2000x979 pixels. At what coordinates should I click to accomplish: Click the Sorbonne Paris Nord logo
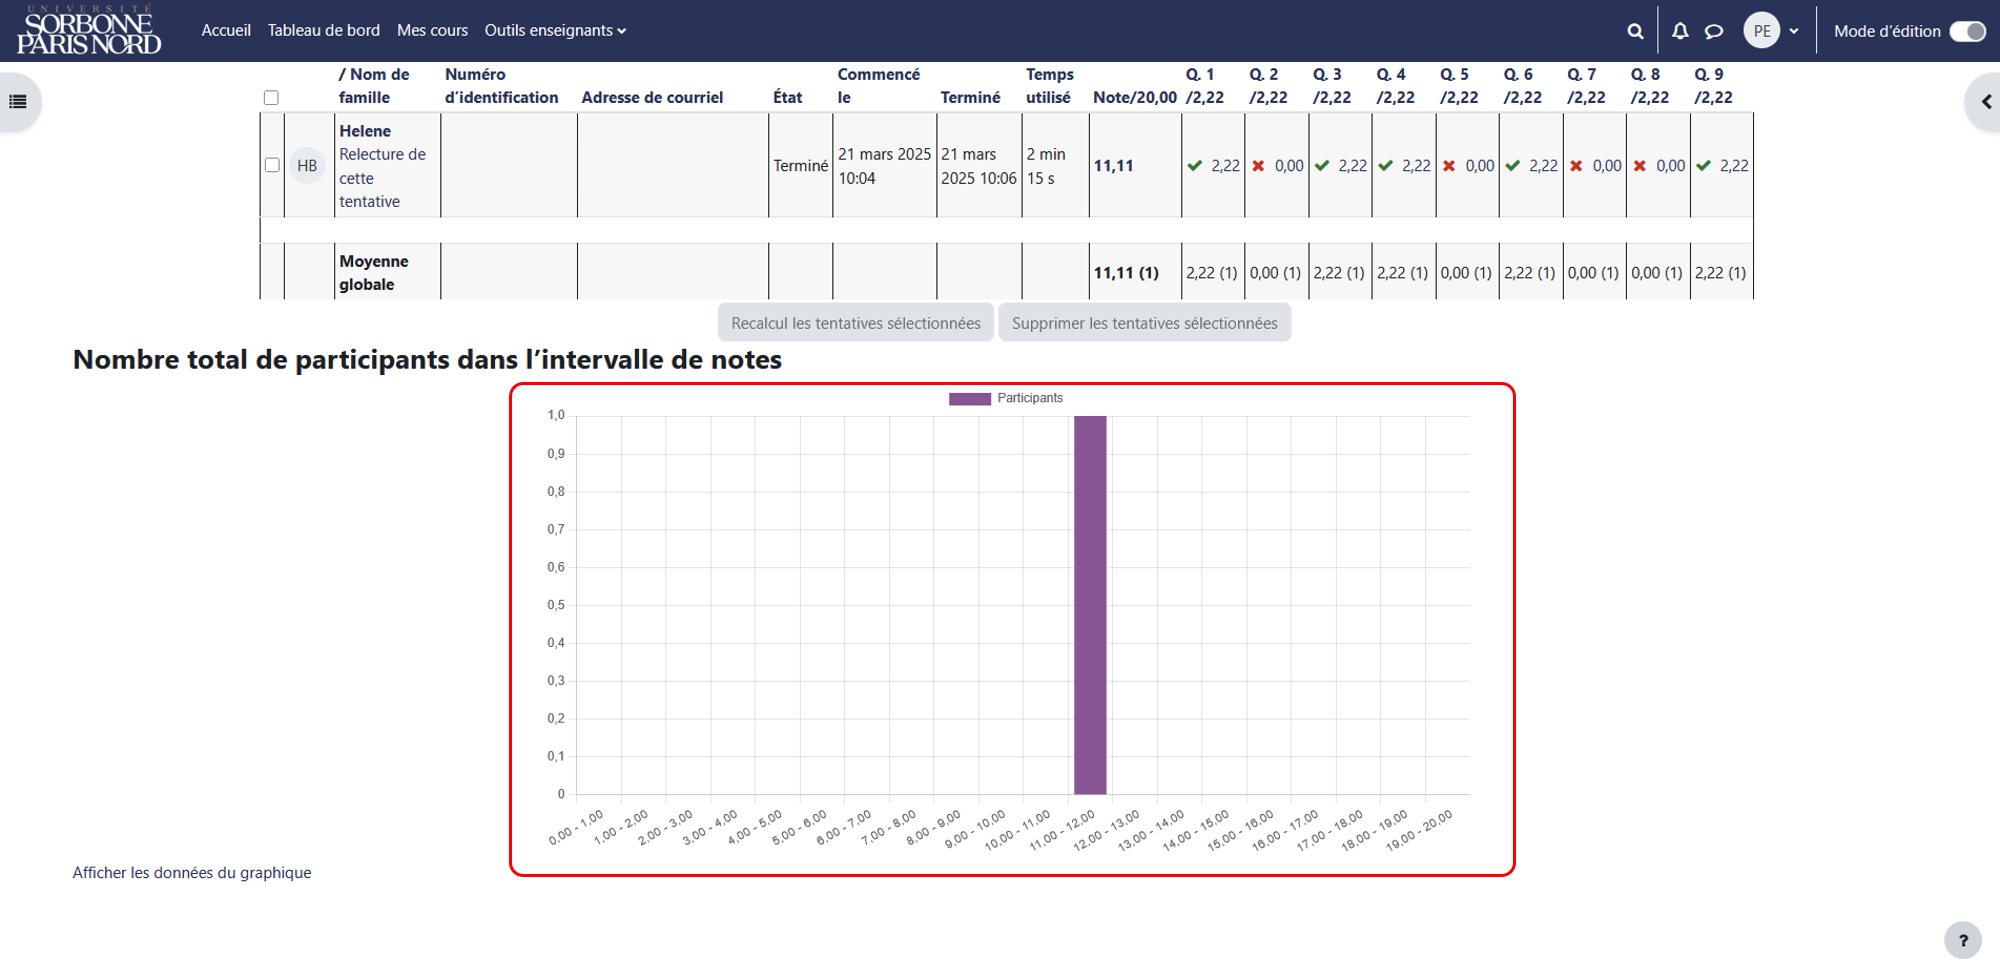[x=89, y=31]
